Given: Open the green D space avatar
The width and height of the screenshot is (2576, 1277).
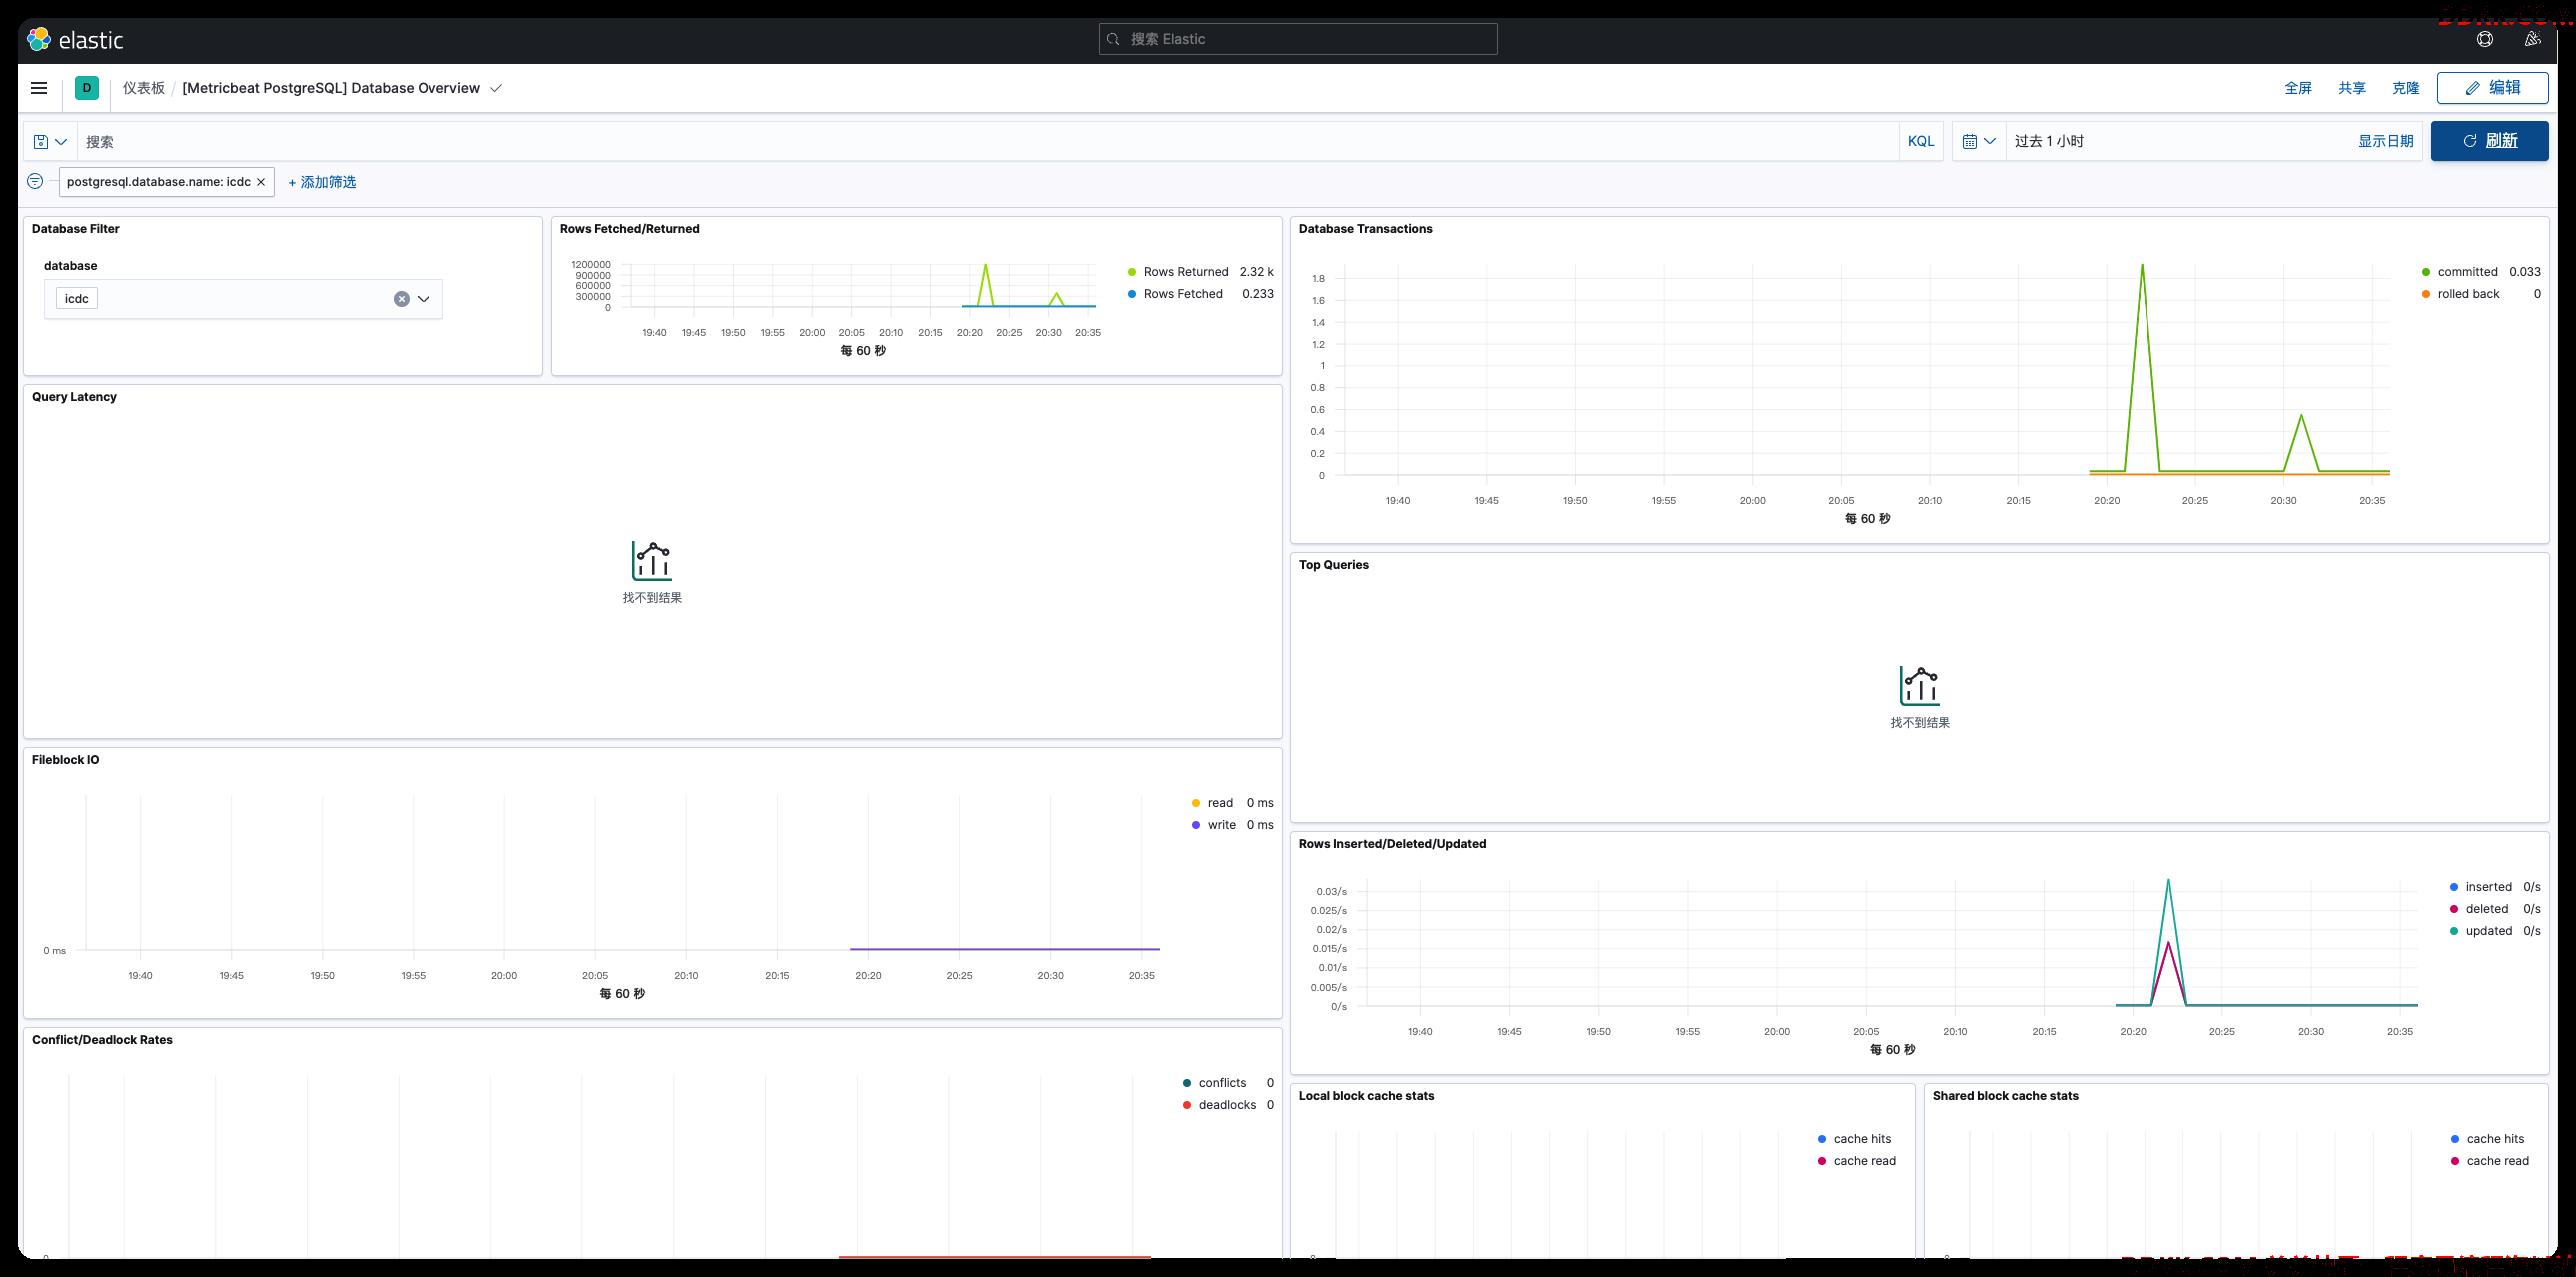Looking at the screenshot, I should (x=87, y=88).
